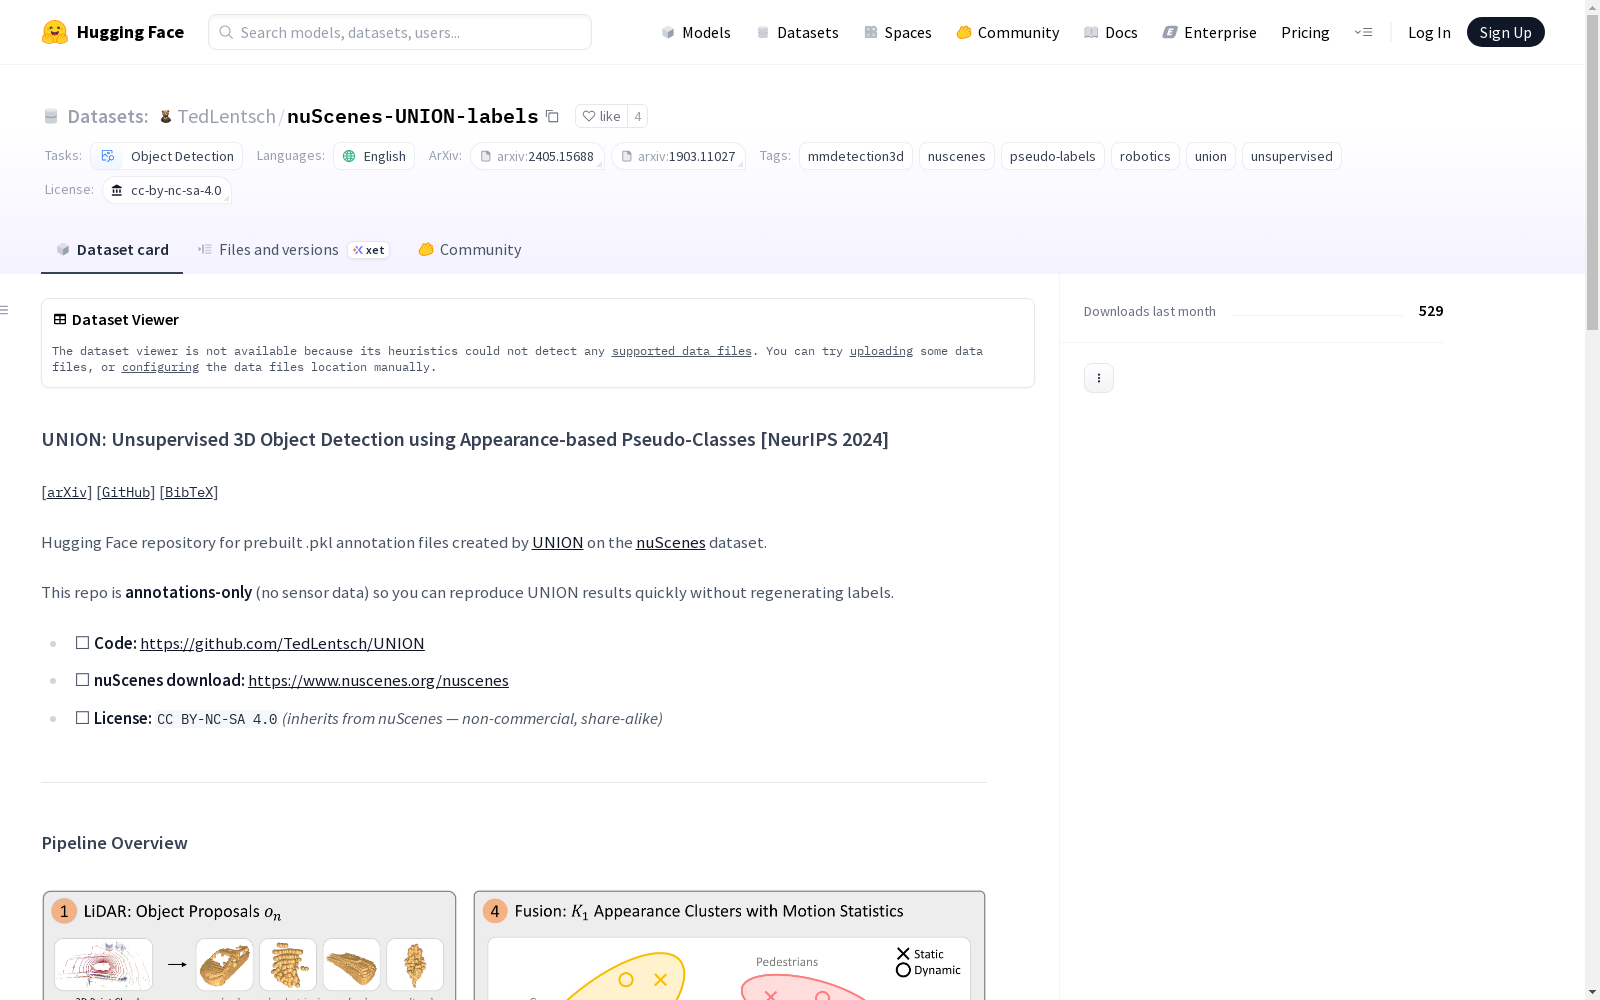
Task: Select the Dataset card tab
Action: click(x=112, y=250)
